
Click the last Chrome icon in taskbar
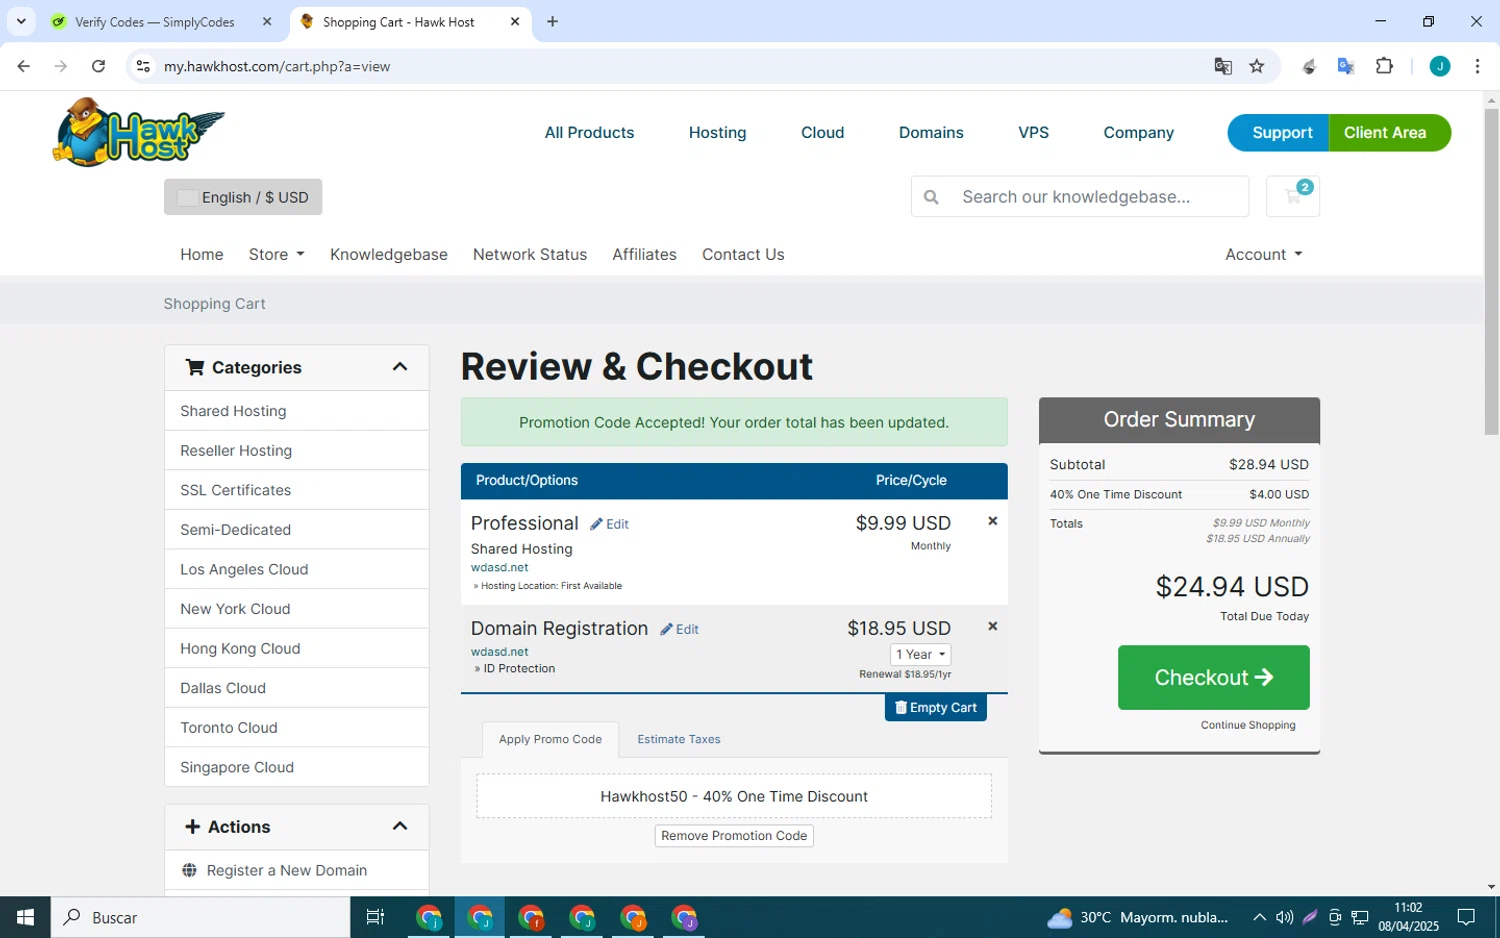tap(684, 917)
